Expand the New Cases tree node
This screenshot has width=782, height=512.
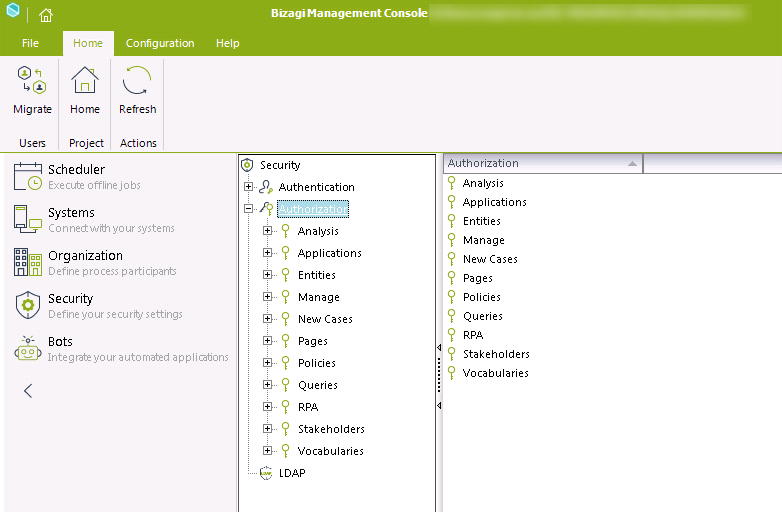click(x=267, y=319)
